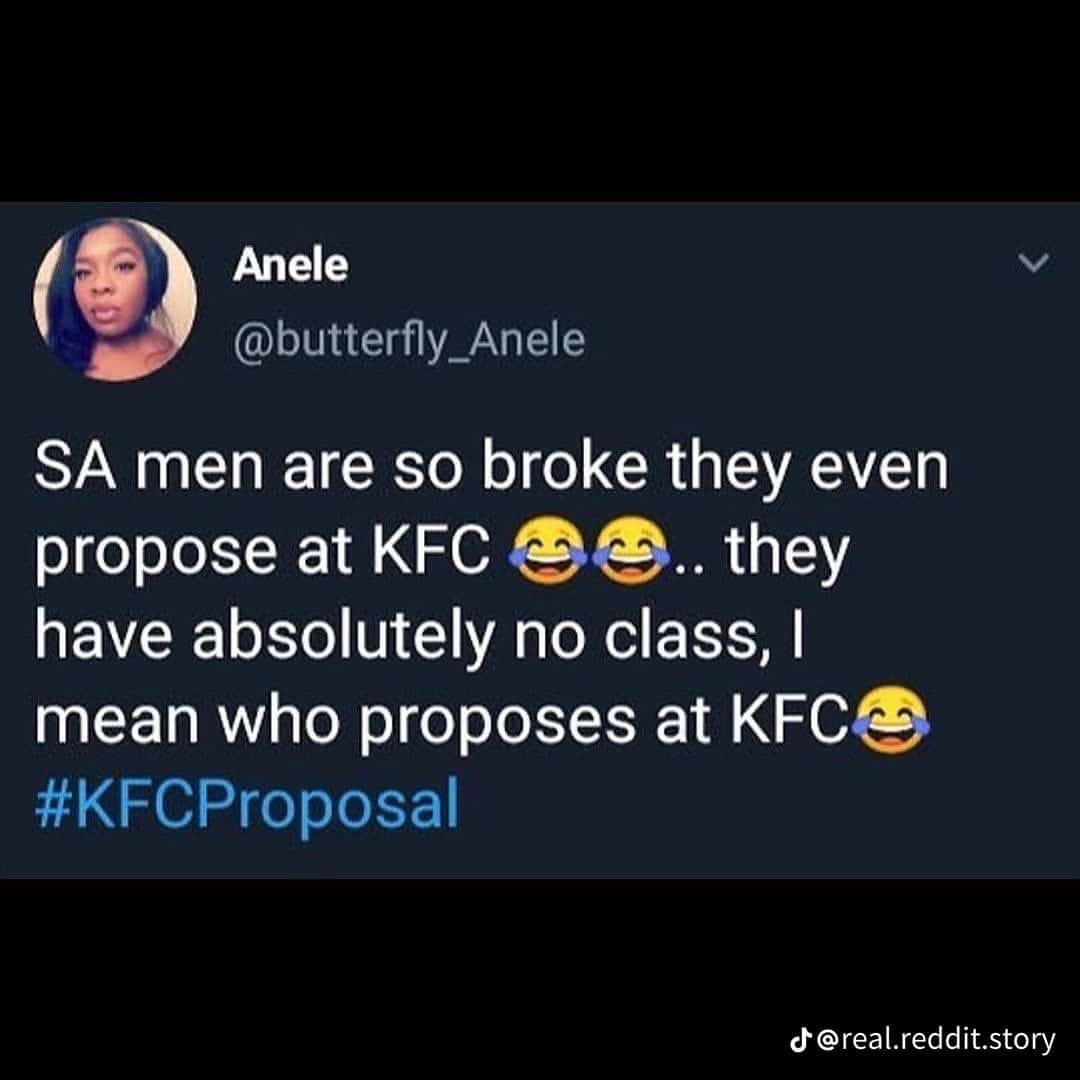Click the word 'who' in the tweet

coord(280,720)
